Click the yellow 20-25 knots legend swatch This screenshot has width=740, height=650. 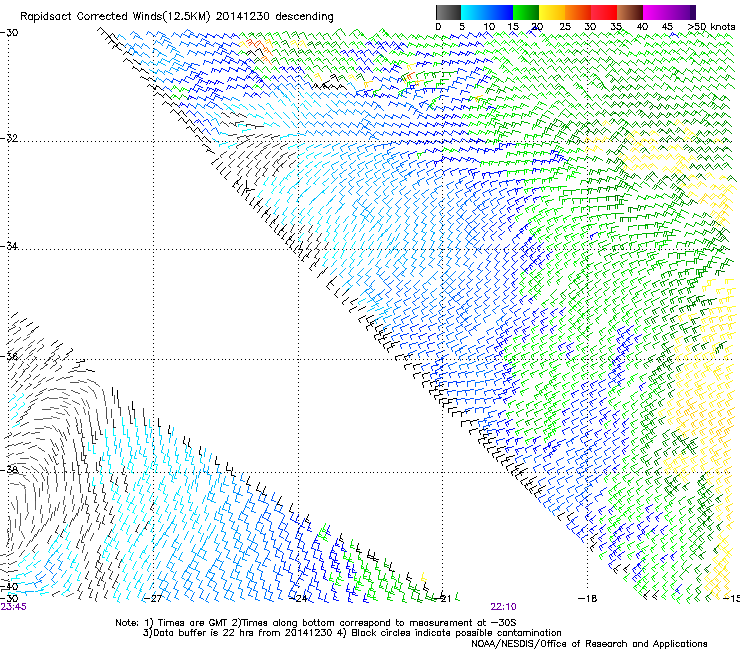pos(552,12)
